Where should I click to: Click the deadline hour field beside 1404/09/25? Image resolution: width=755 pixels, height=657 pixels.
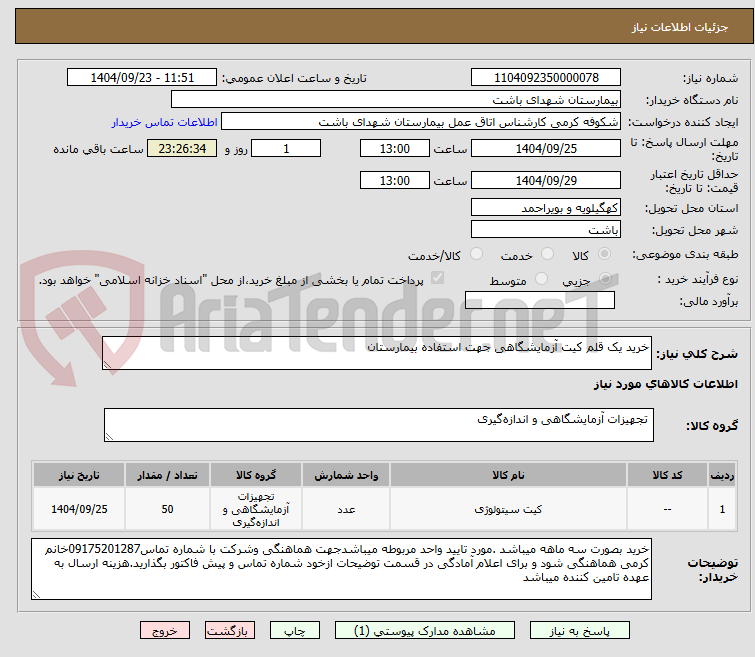[394, 148]
